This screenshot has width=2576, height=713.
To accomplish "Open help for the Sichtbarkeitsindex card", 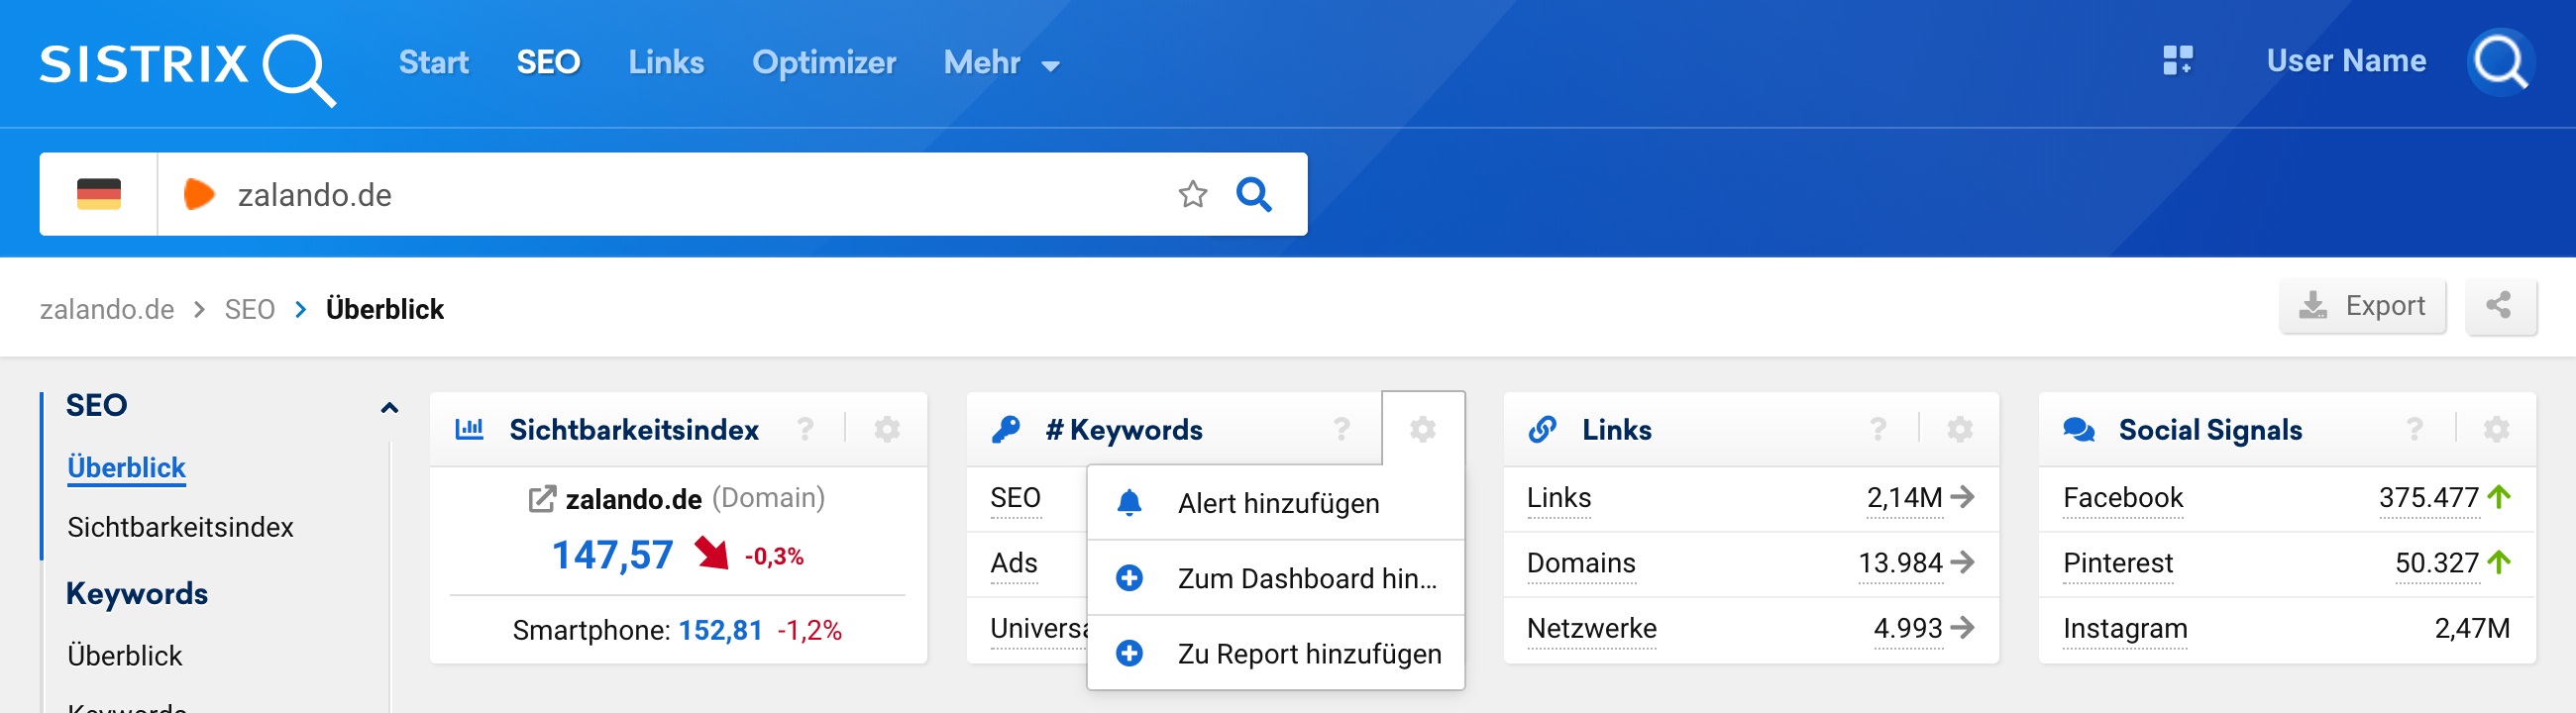I will pos(805,429).
